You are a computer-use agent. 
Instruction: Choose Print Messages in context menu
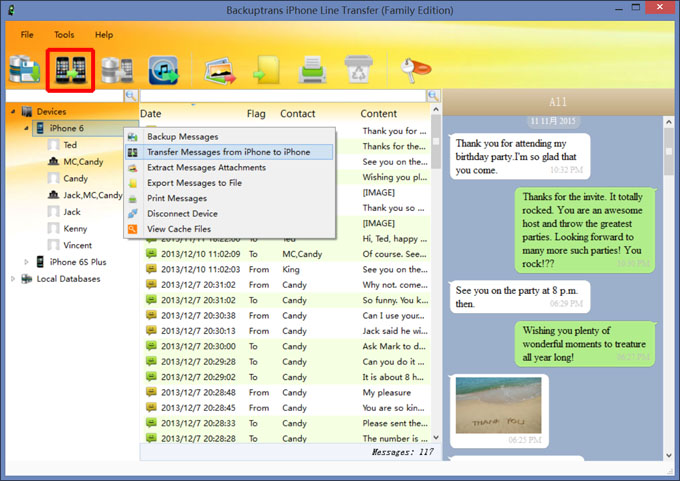229,198
